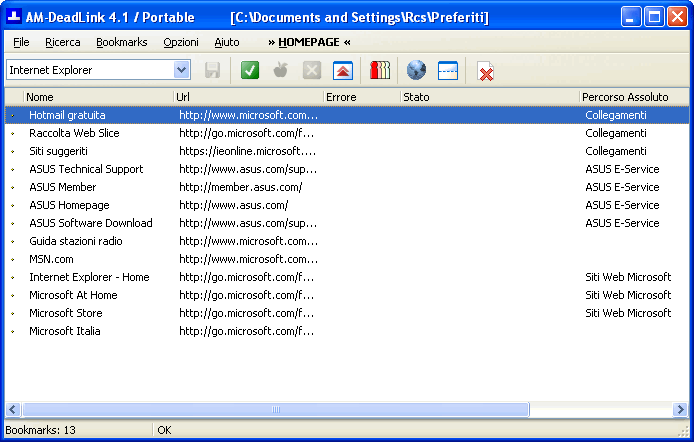Image resolution: width=694 pixels, height=442 pixels.
Task: Click the red double up arrow icon
Action: pyautogui.click(x=343, y=70)
